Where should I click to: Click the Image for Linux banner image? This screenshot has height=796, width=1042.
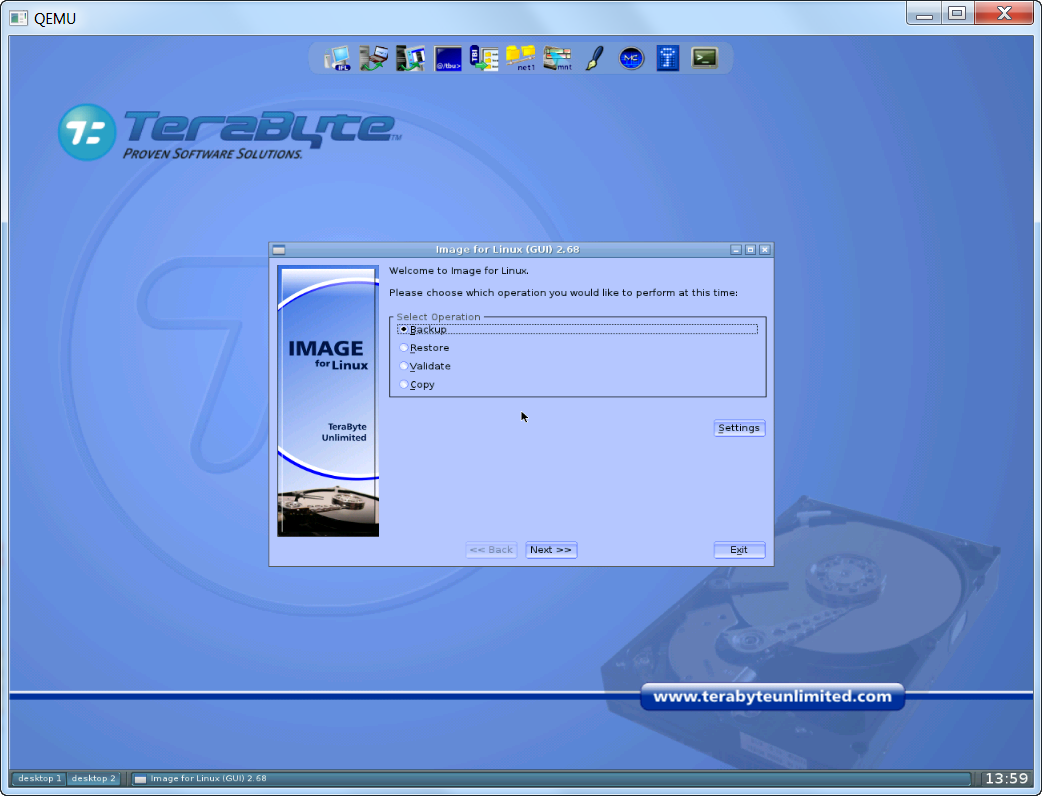click(328, 401)
